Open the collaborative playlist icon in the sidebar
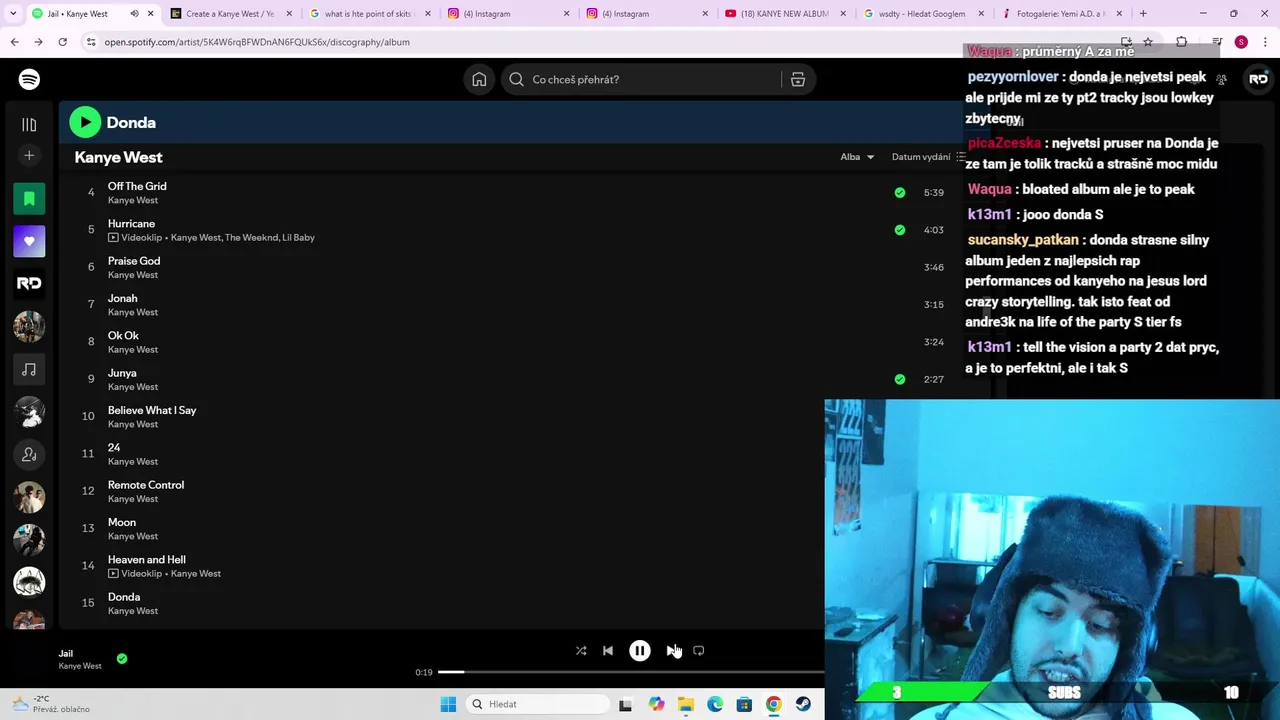This screenshot has width=1280, height=720. pyautogui.click(x=29, y=454)
